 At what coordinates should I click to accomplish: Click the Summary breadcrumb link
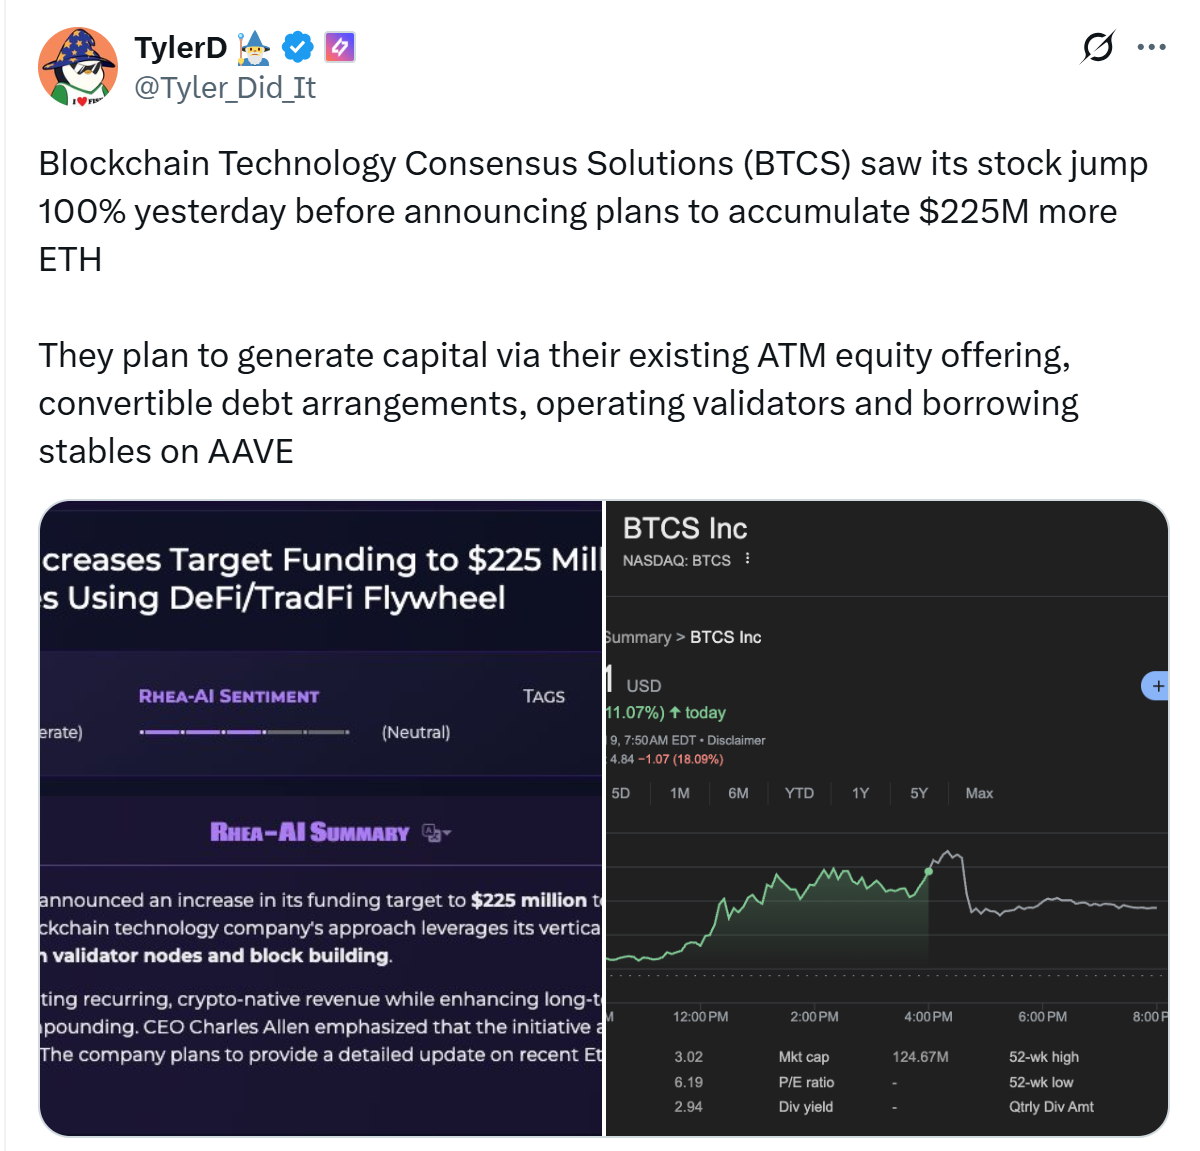pyautogui.click(x=638, y=637)
